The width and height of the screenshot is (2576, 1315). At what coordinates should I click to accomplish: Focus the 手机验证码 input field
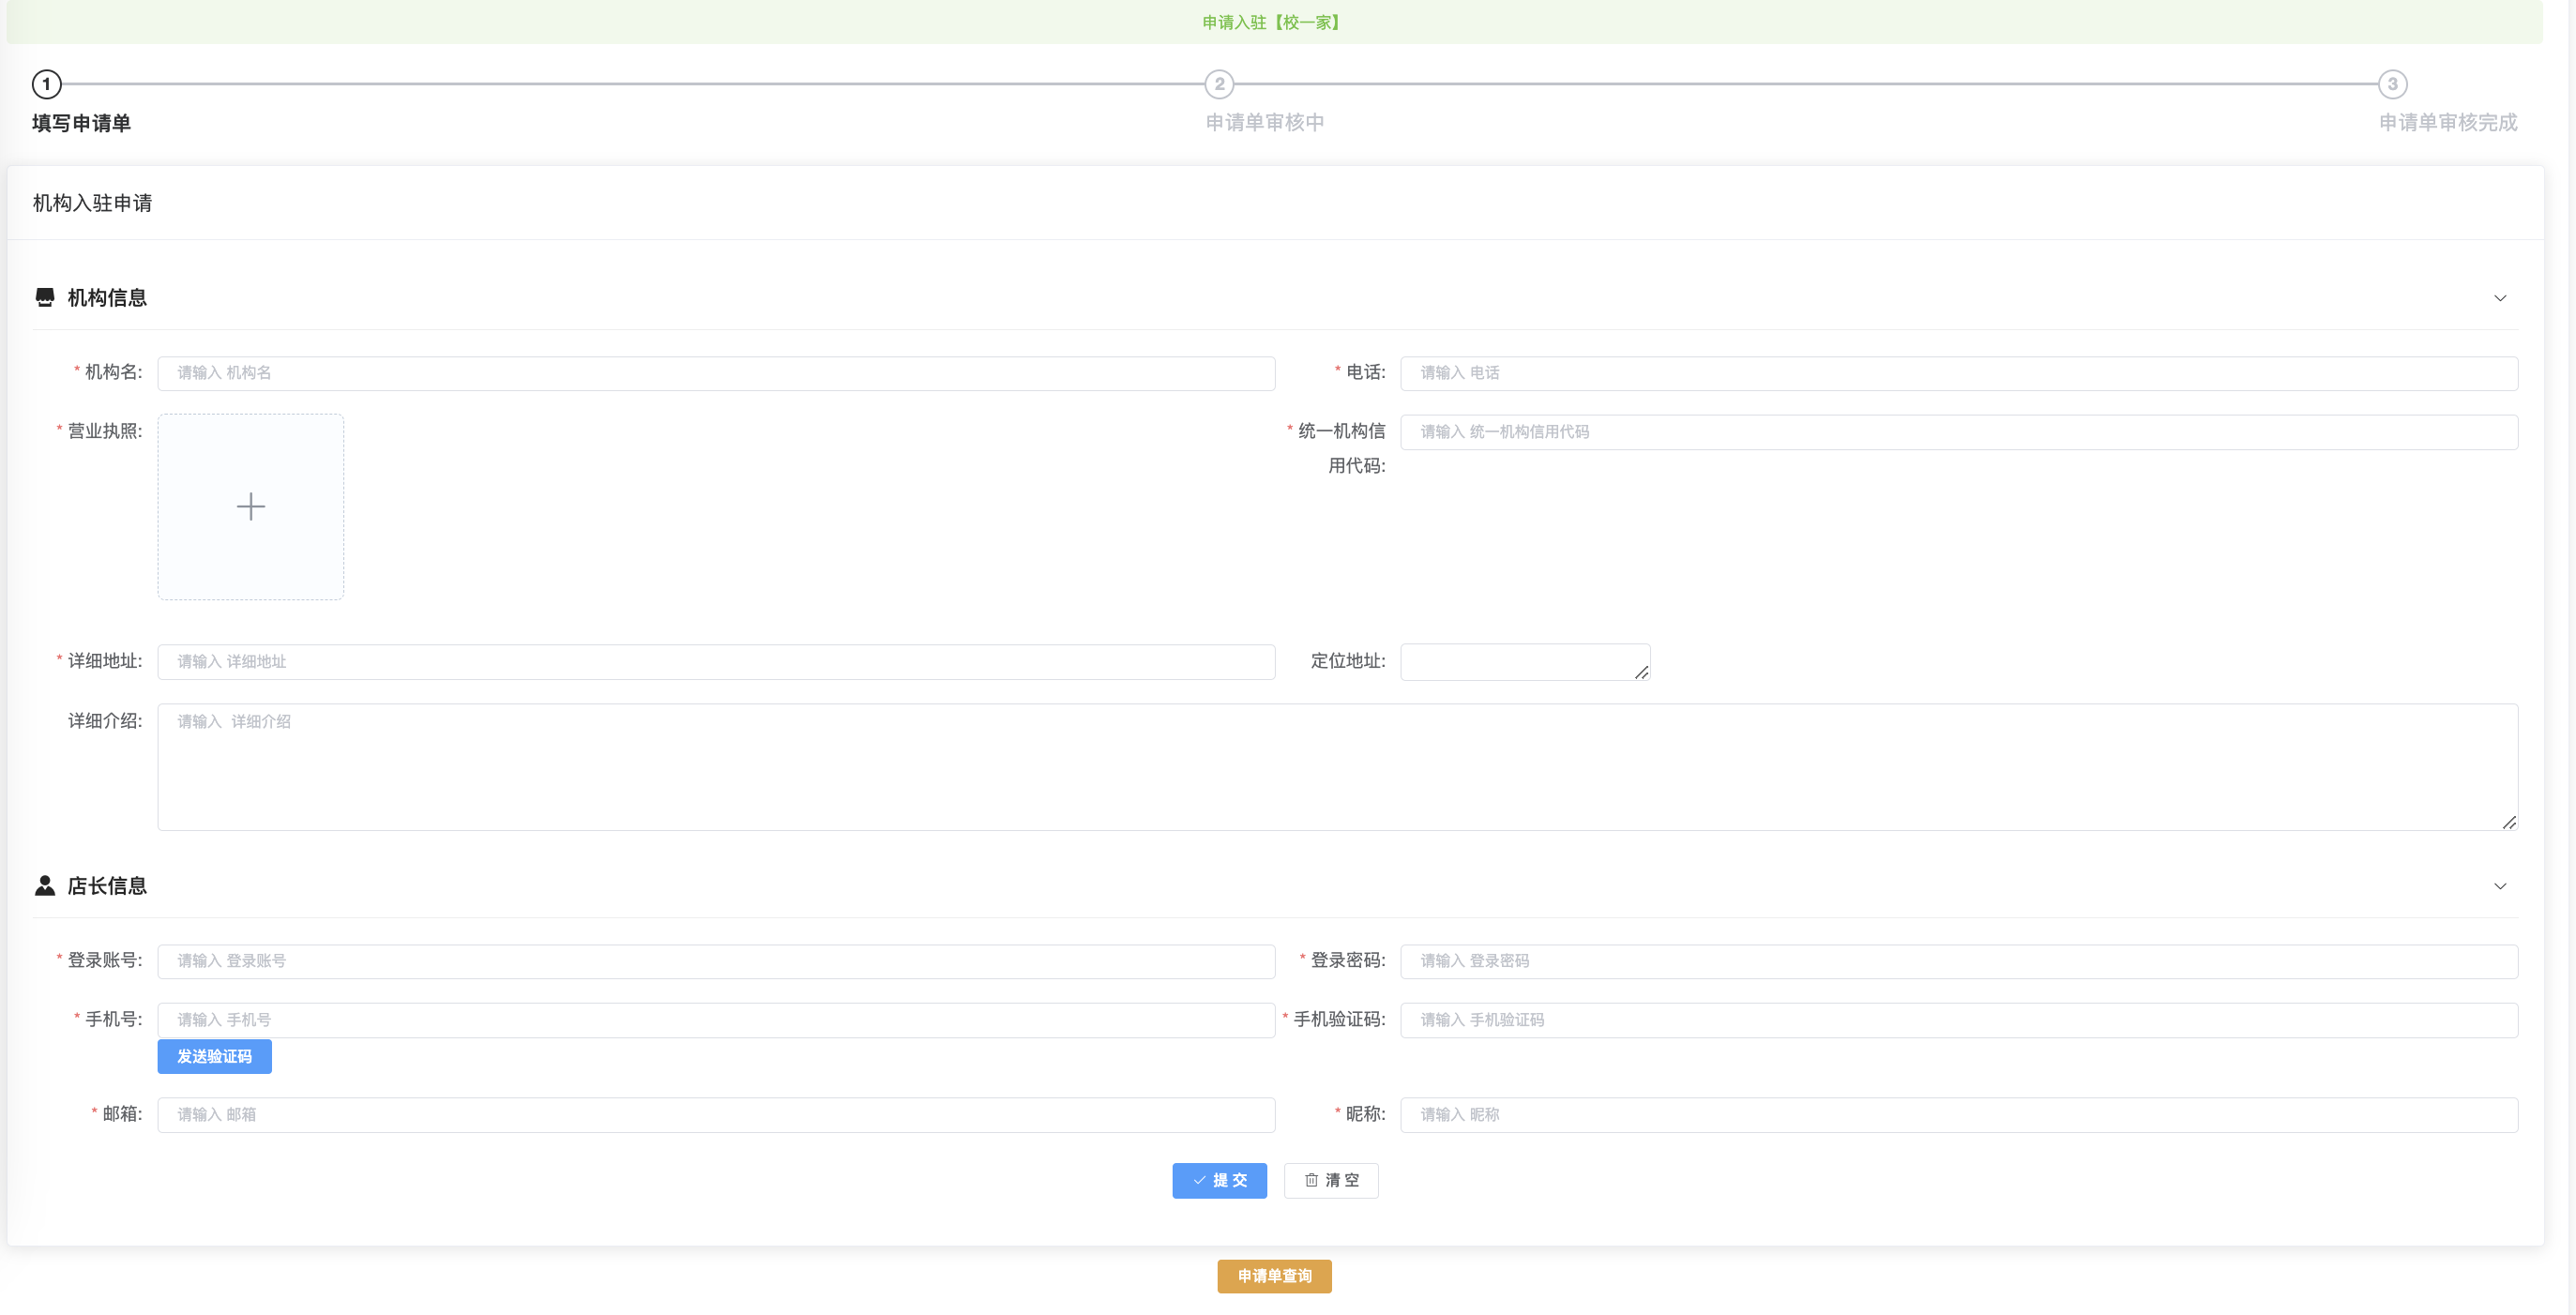(x=1958, y=1019)
